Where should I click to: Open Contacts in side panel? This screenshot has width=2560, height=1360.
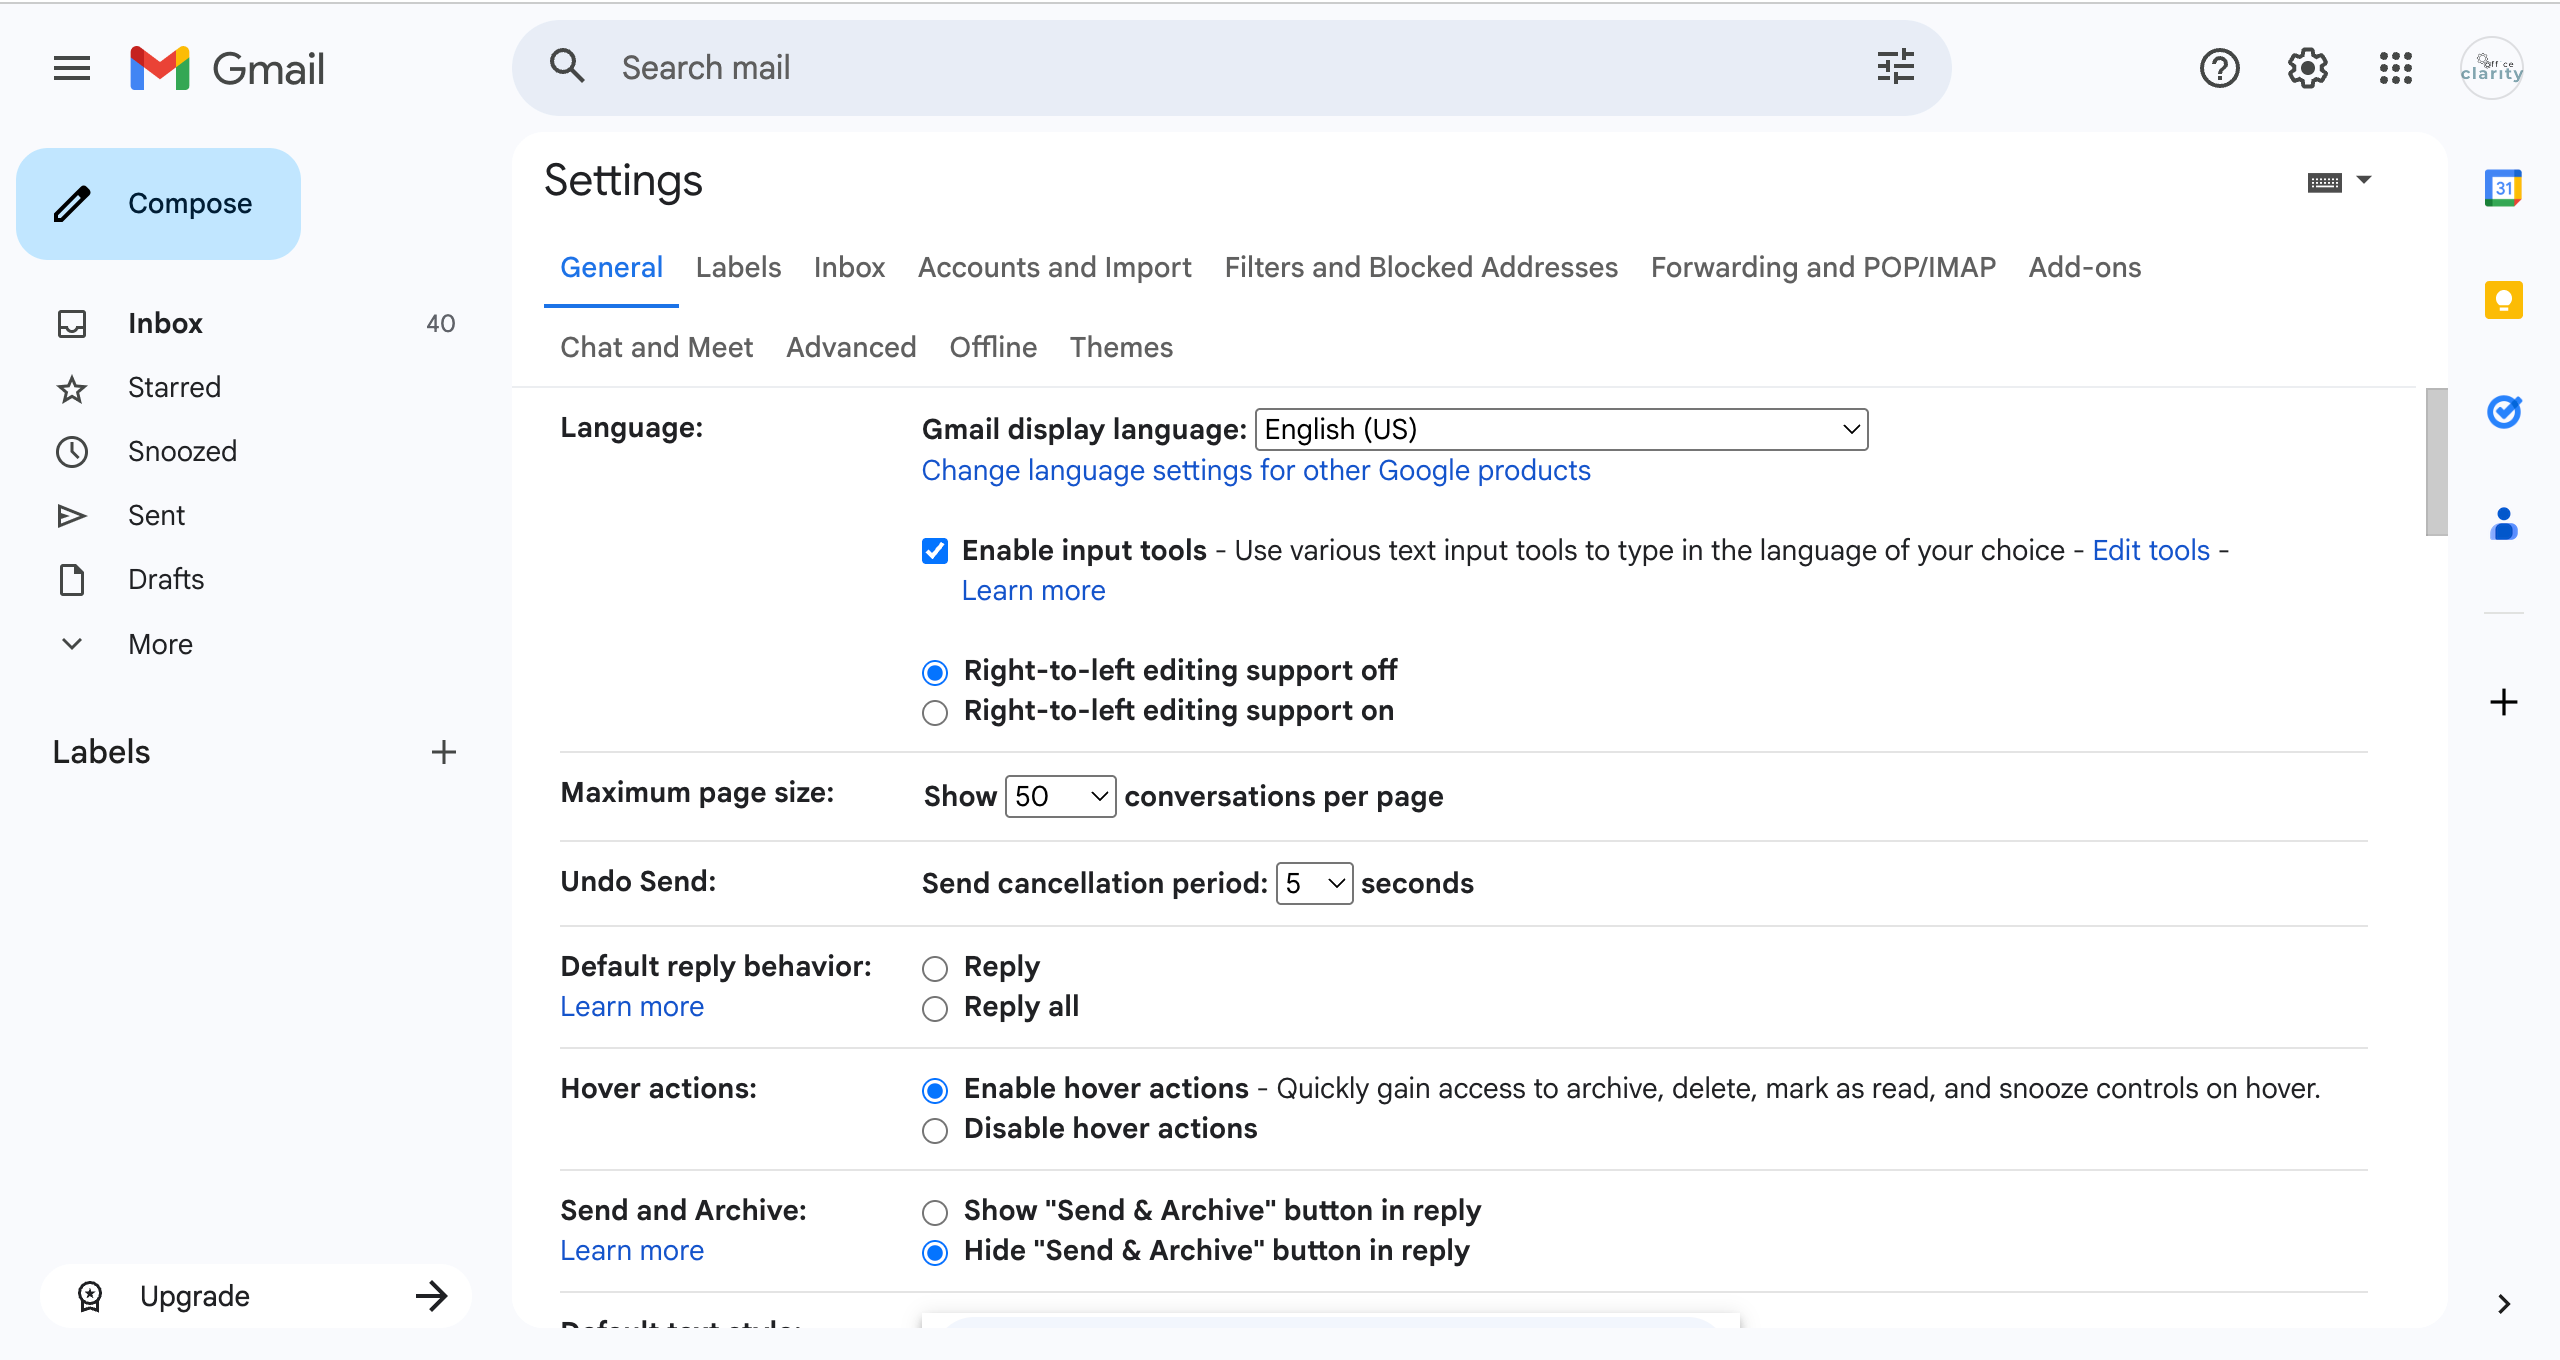click(x=2503, y=523)
